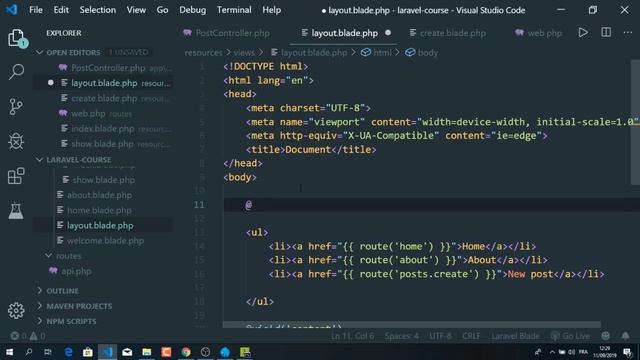The width and height of the screenshot is (640, 360).
Task: Change line endings via CRLF
Action: (471, 336)
